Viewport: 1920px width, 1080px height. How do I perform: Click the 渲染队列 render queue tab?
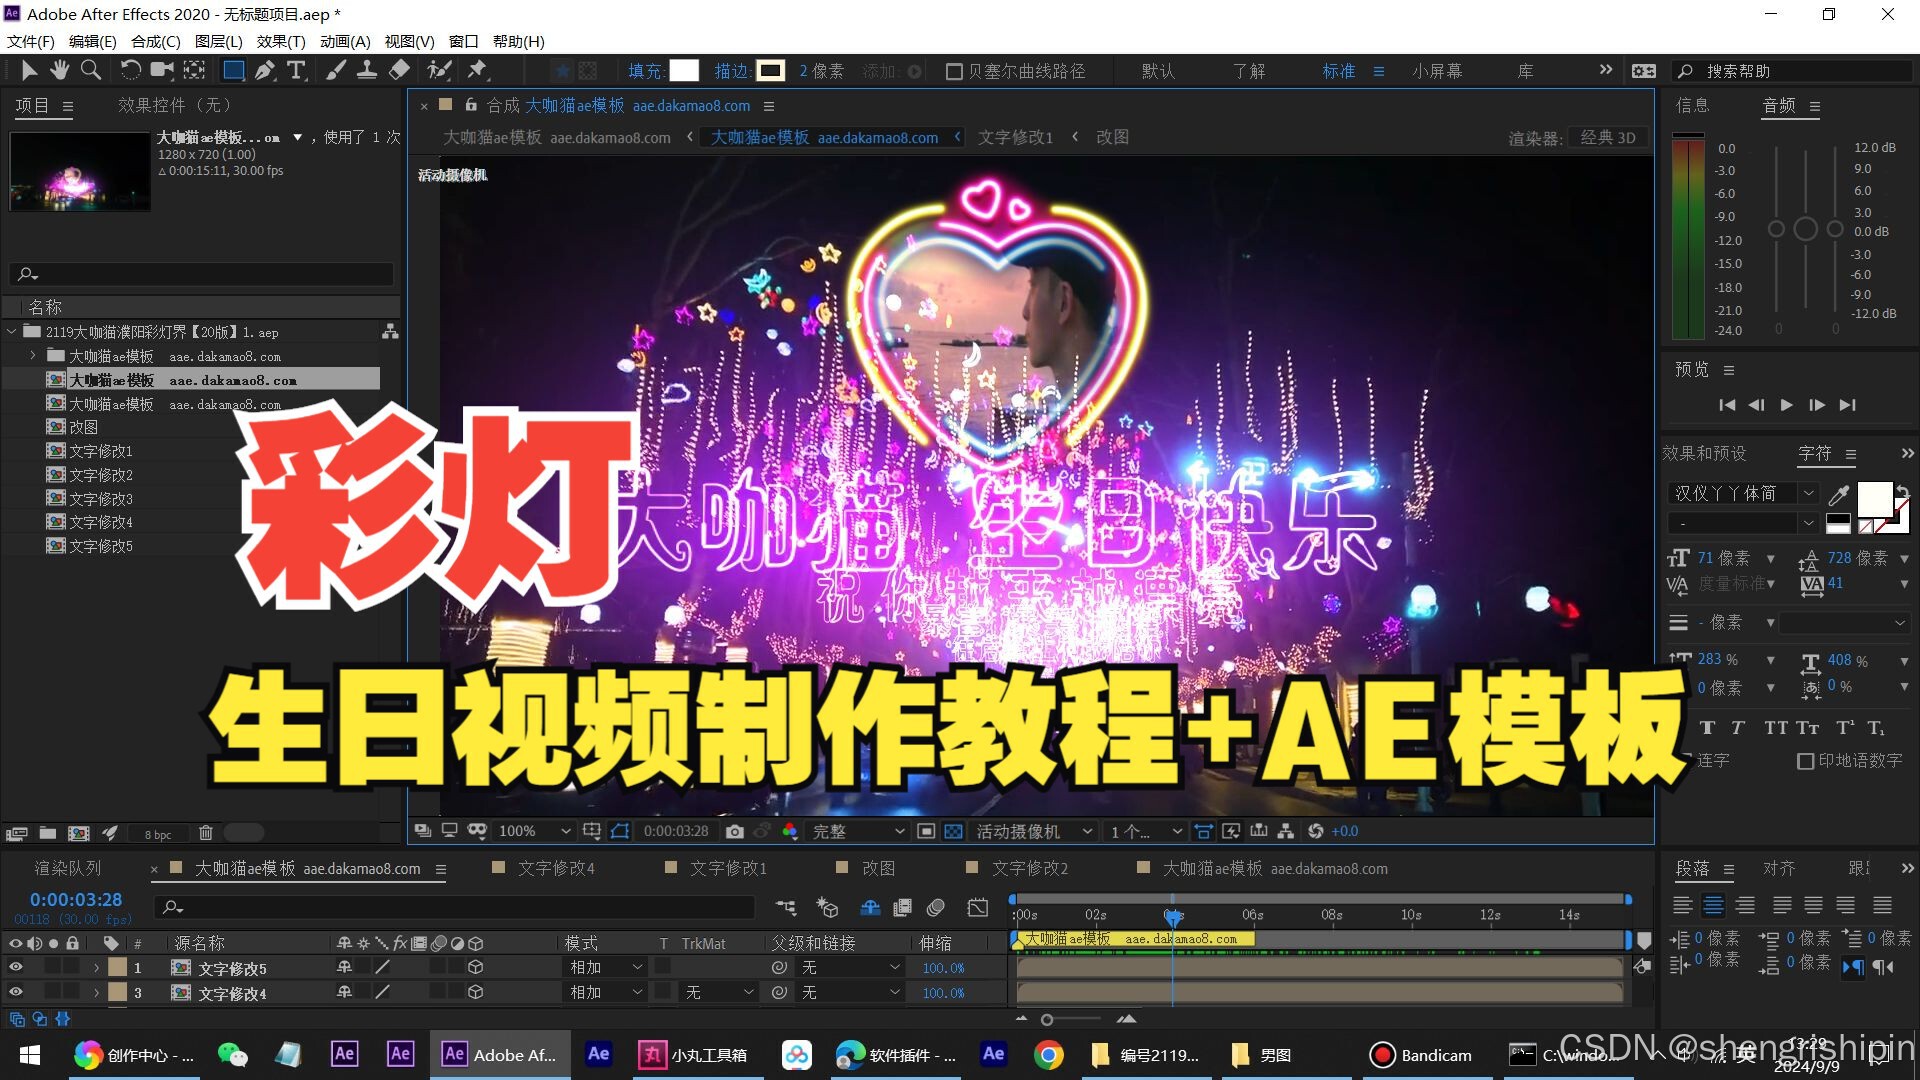68,868
